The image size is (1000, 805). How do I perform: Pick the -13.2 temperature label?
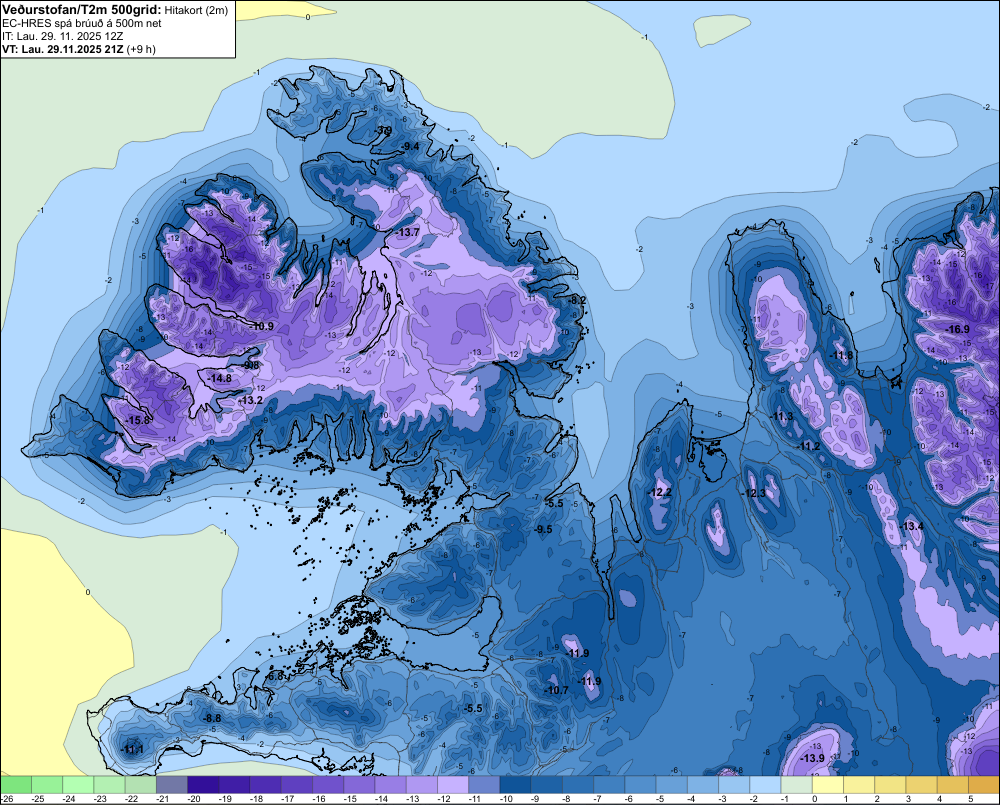[x=251, y=400]
